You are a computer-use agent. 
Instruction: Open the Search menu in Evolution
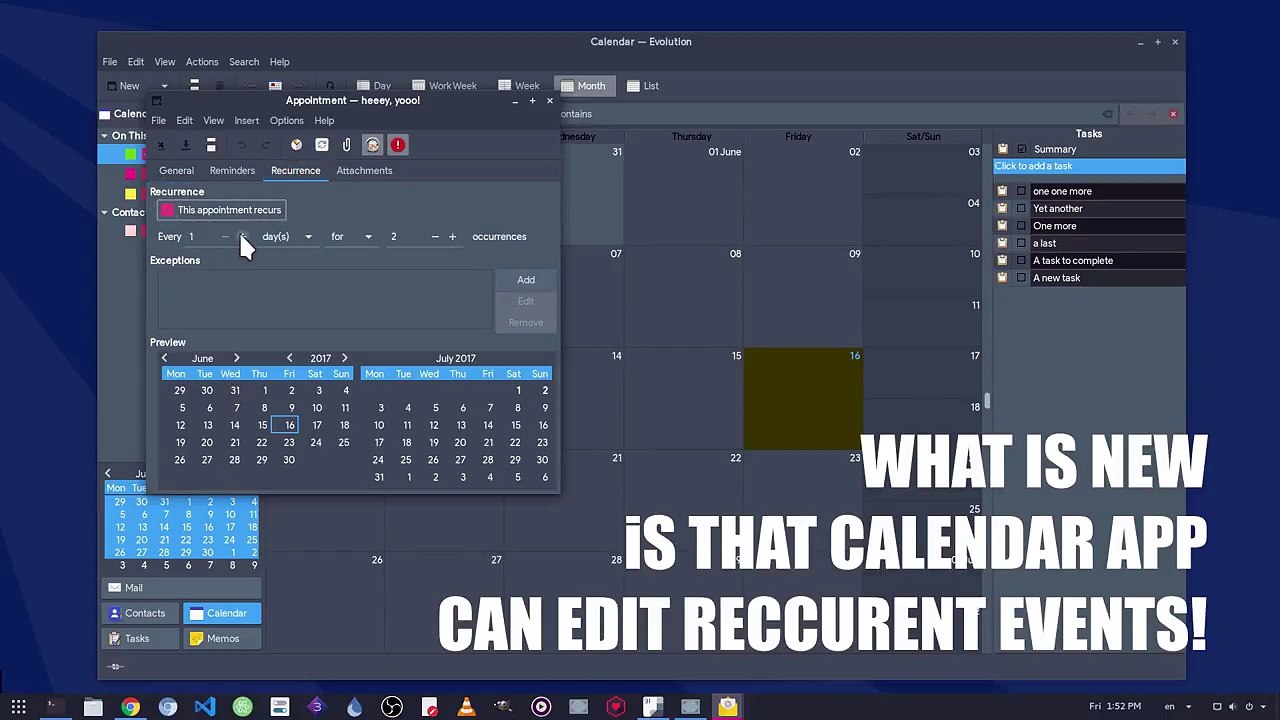coord(243,62)
